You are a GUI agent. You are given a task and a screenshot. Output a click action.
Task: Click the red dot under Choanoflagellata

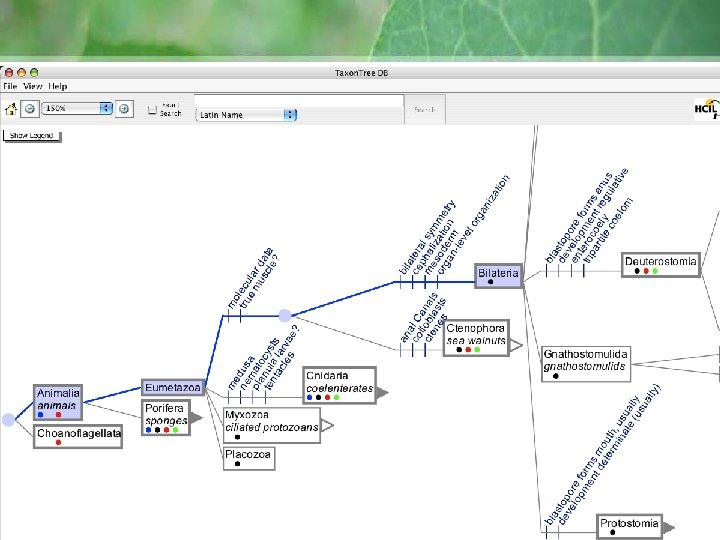58,442
